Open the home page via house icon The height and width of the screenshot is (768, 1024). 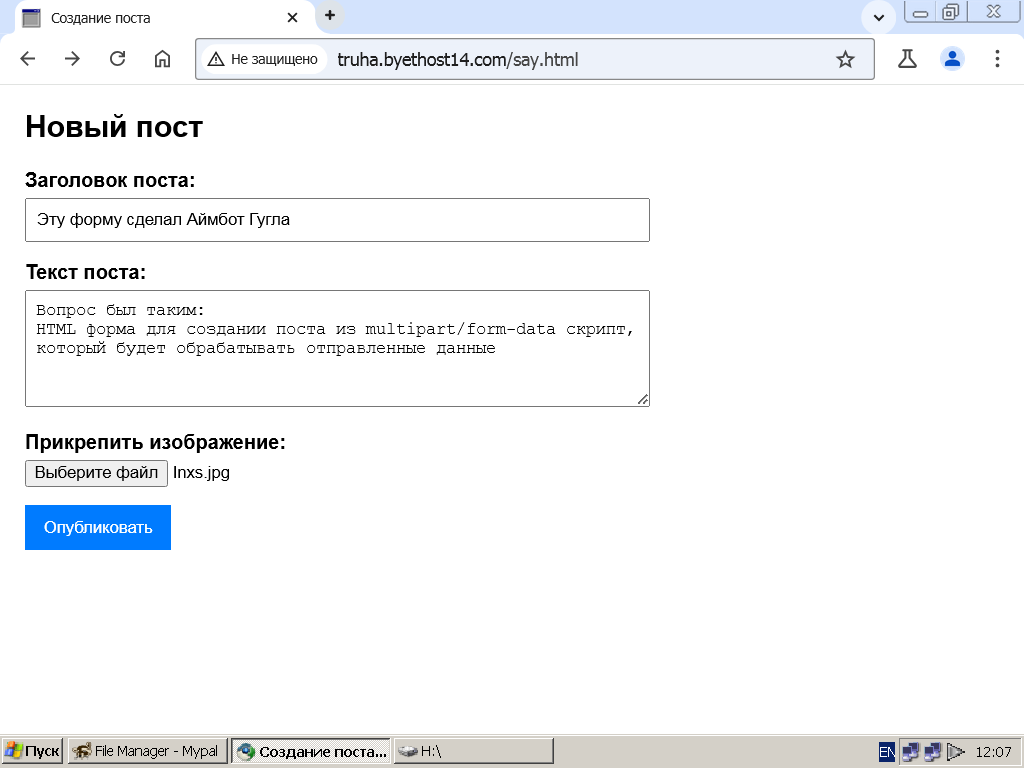coord(162,59)
